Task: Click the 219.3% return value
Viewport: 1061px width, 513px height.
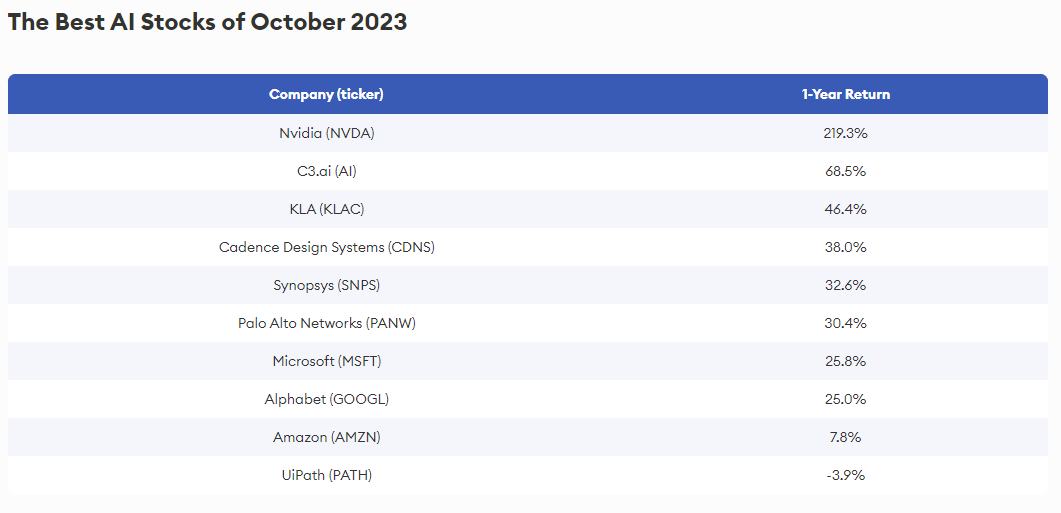Action: tap(846, 133)
